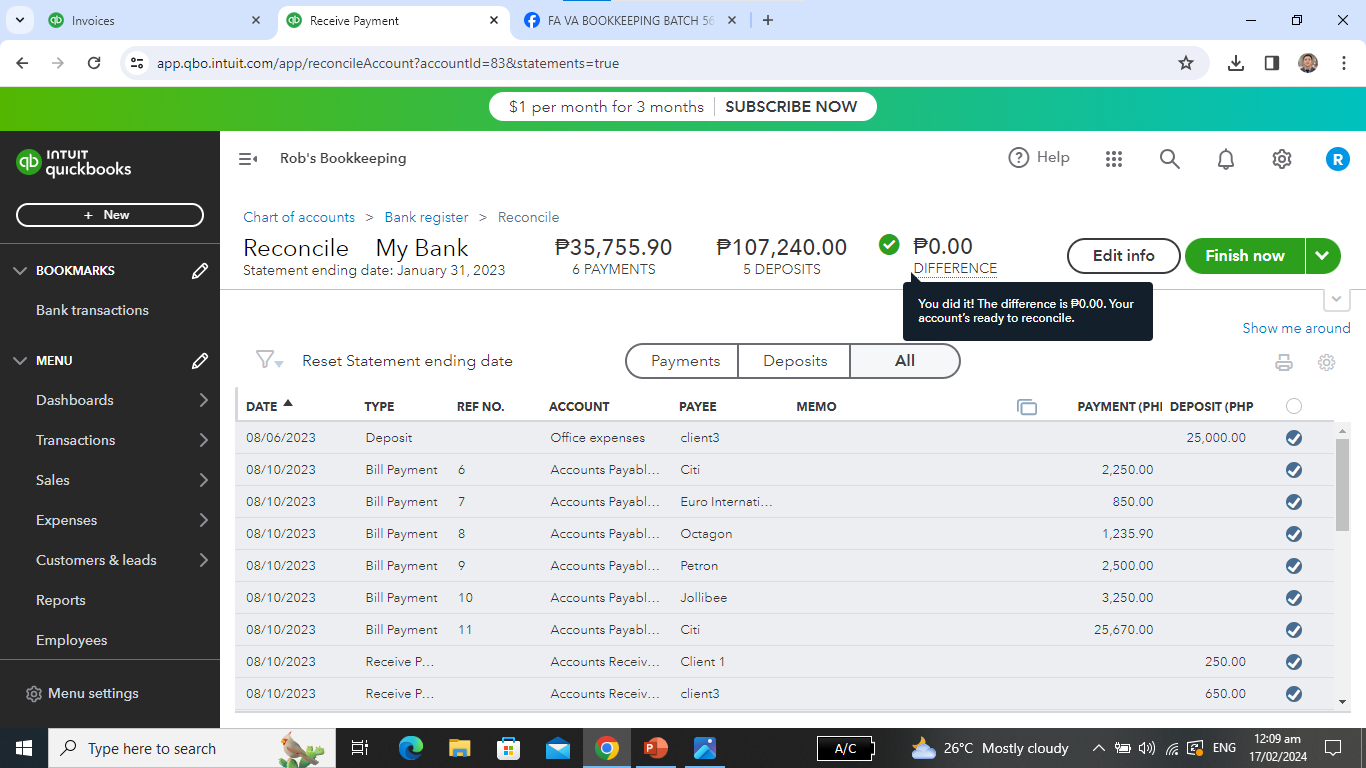
Task: Open Task View on taskbar
Action: (x=361, y=748)
